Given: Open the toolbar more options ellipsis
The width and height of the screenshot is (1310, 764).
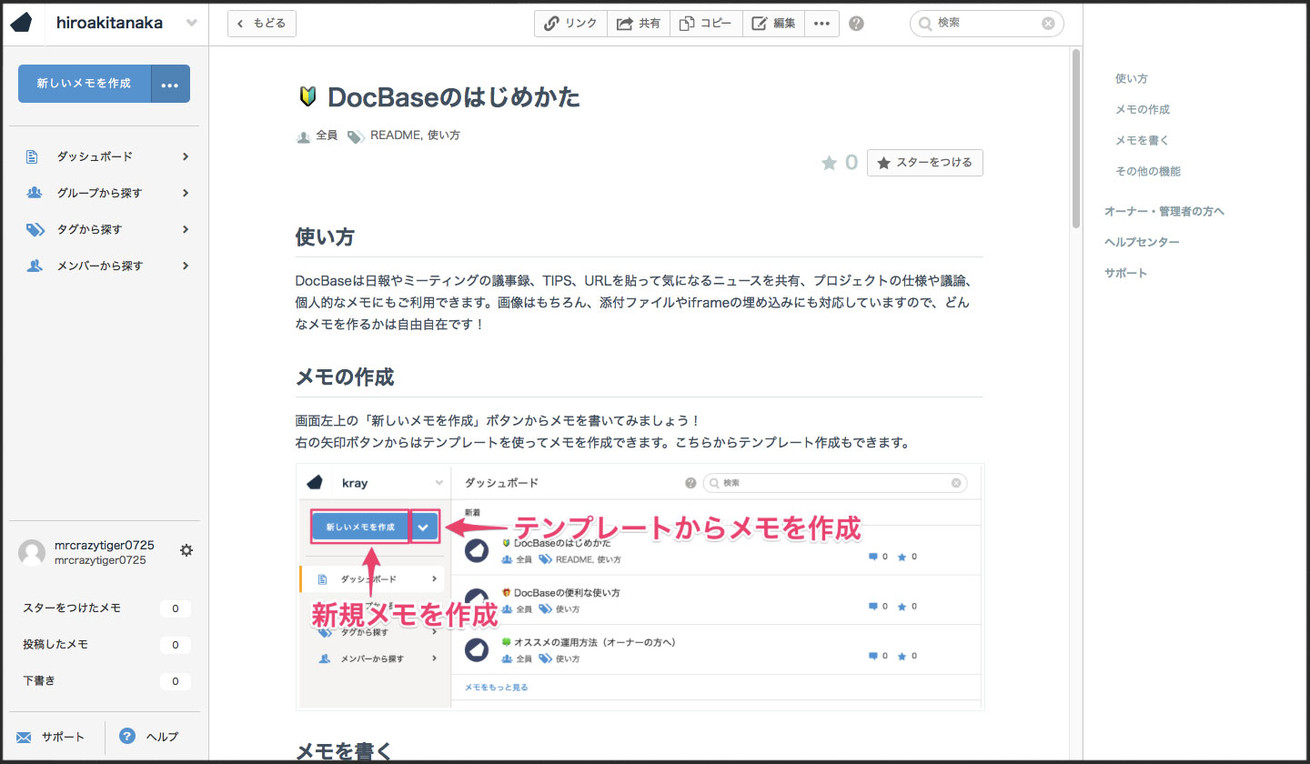Looking at the screenshot, I should pos(821,23).
